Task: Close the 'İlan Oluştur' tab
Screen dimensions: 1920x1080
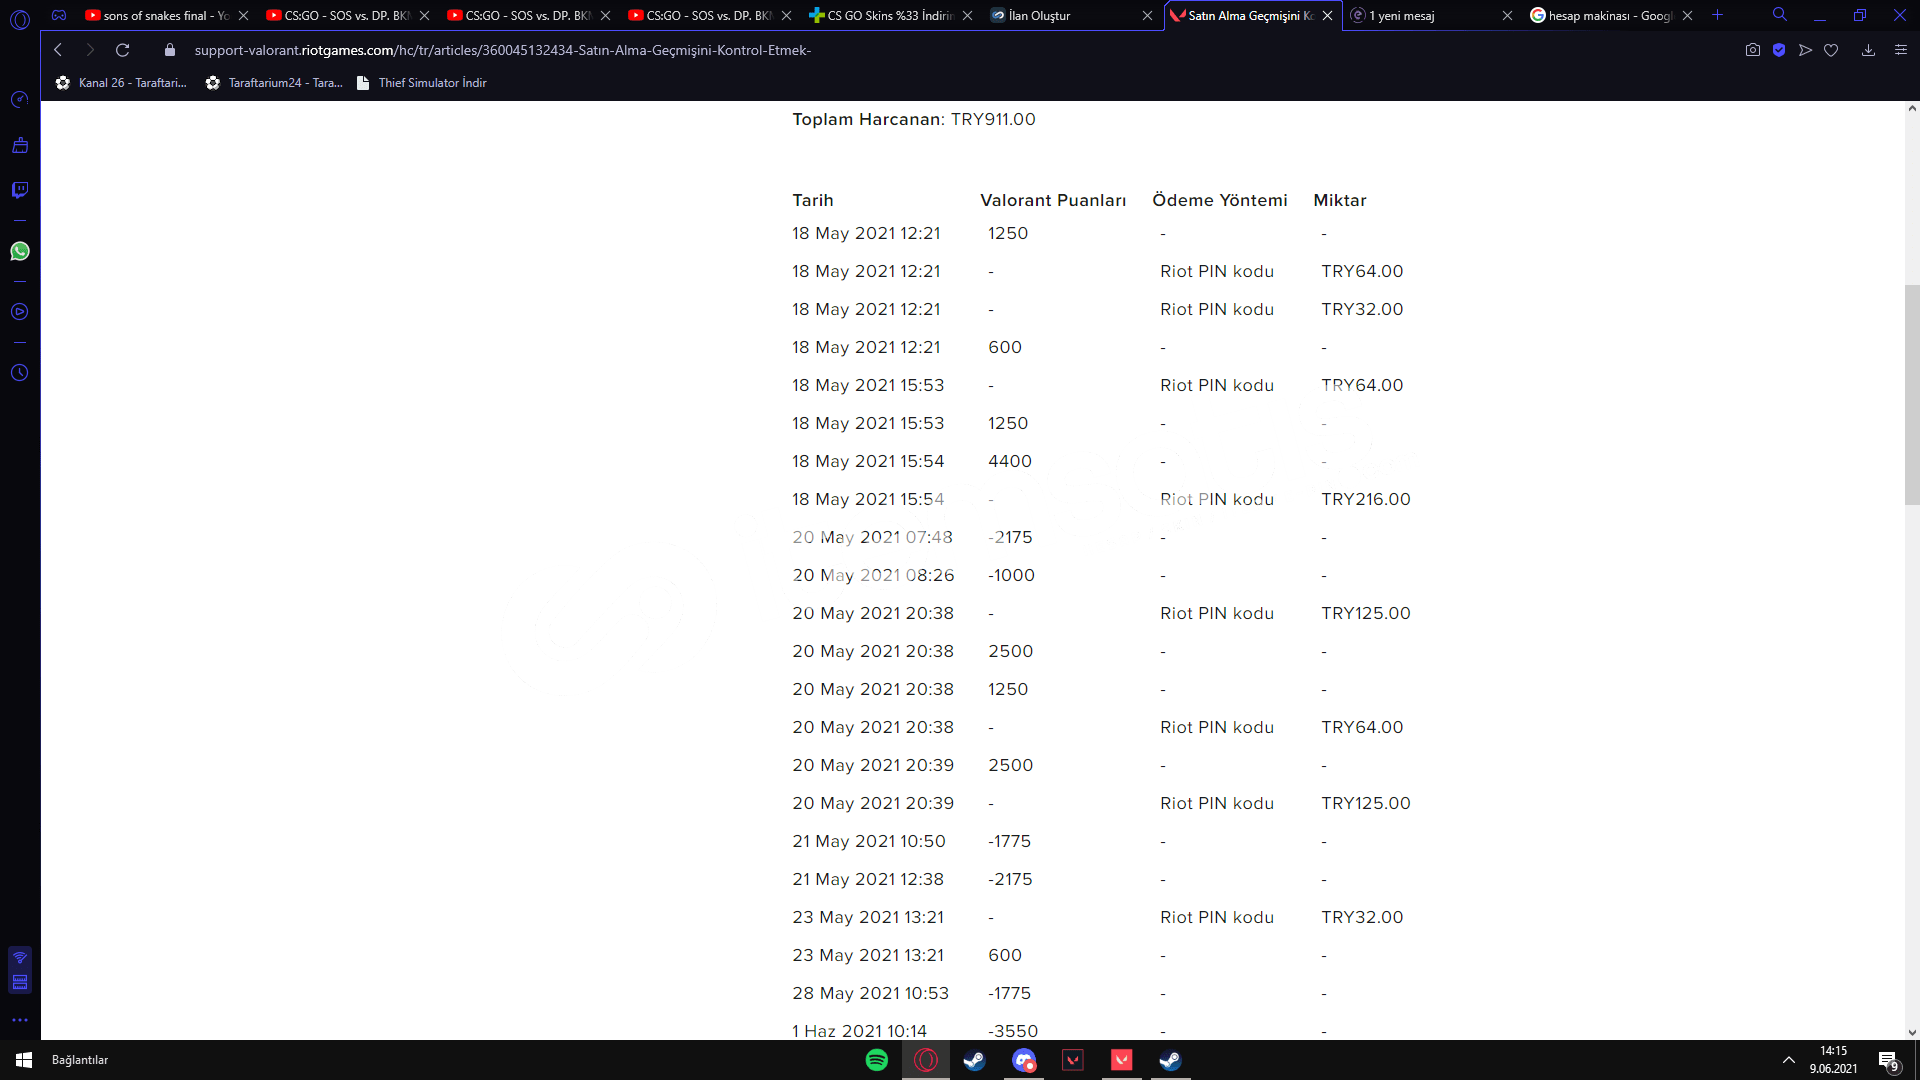Action: point(1147,15)
